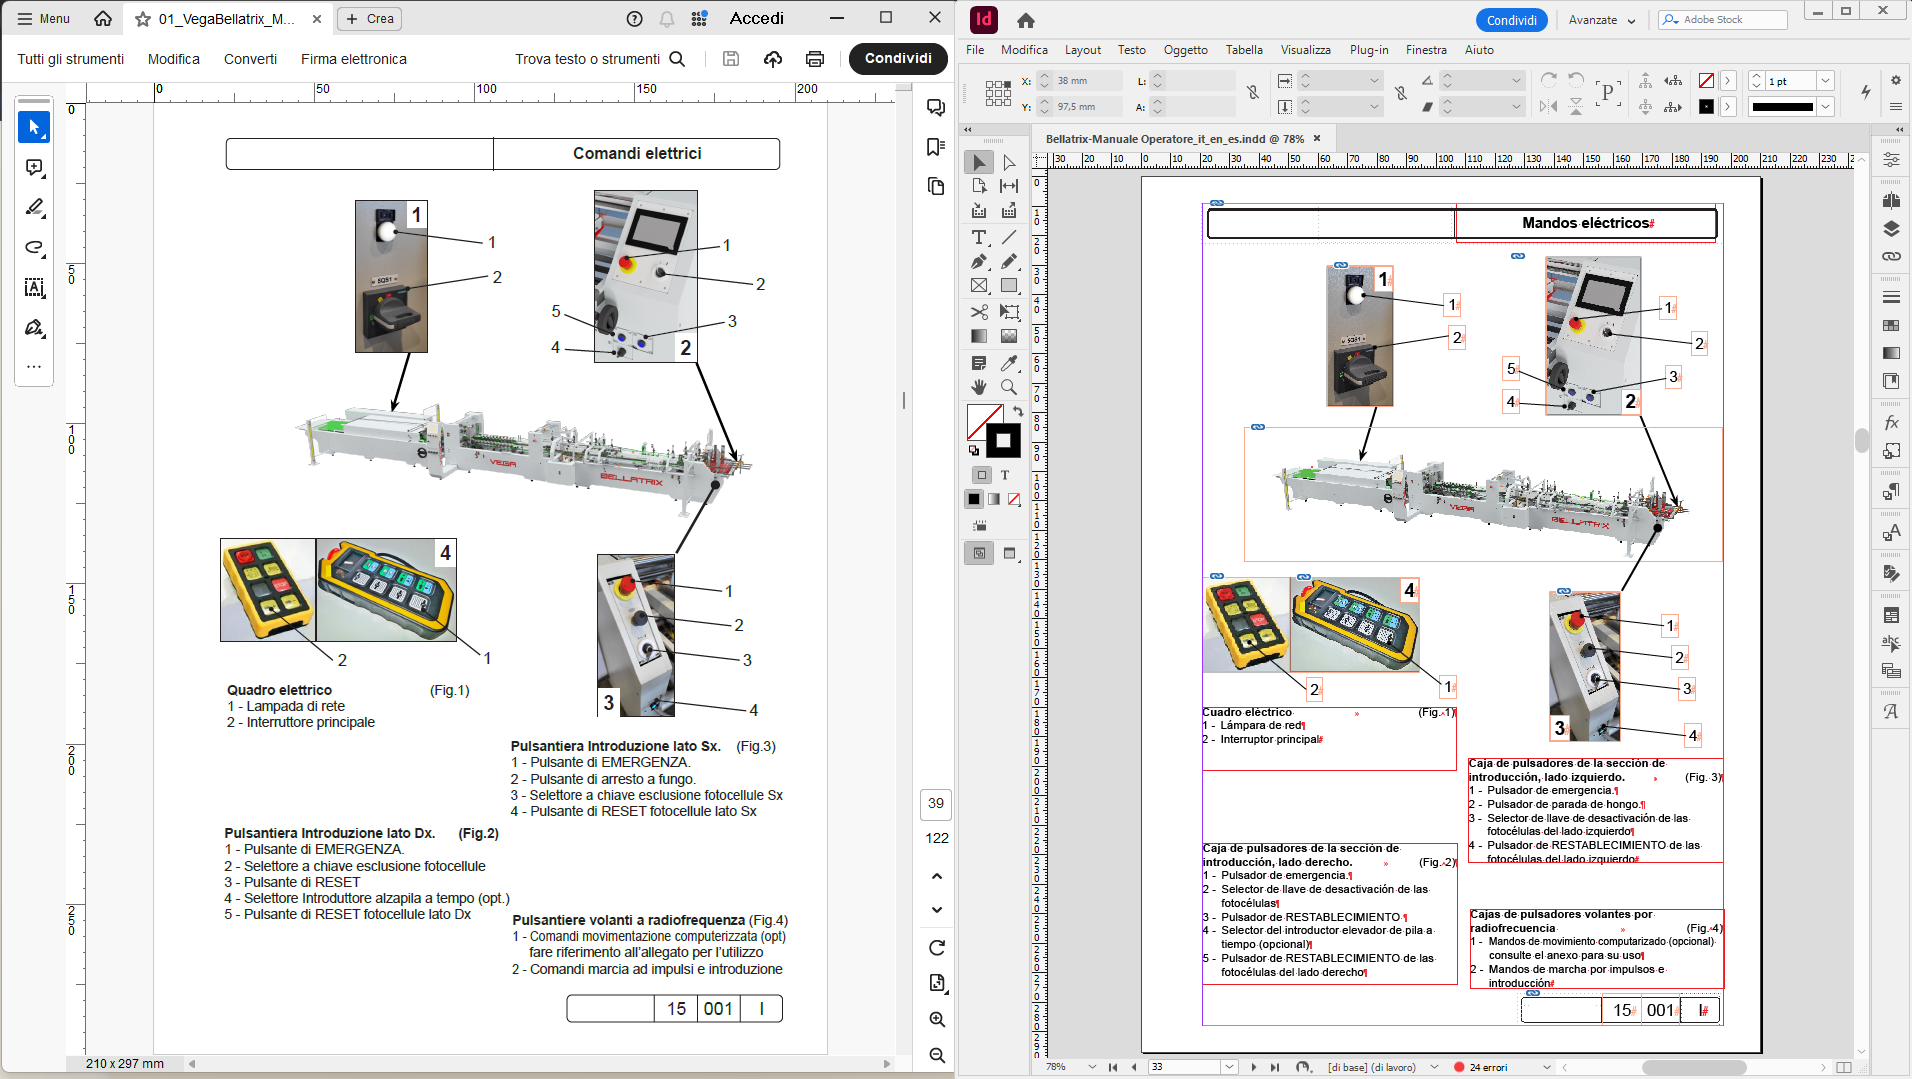Select the Scissors tool
The width and height of the screenshot is (1912, 1079).
tap(979, 312)
